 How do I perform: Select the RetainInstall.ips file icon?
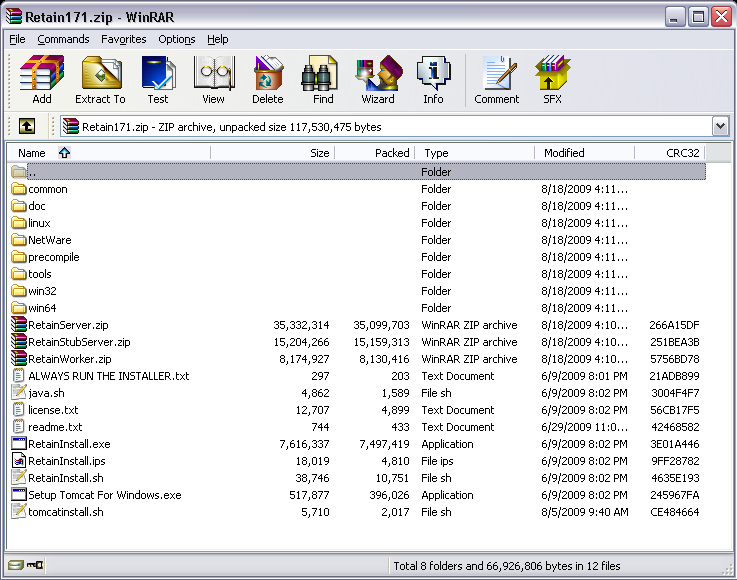tap(19, 461)
